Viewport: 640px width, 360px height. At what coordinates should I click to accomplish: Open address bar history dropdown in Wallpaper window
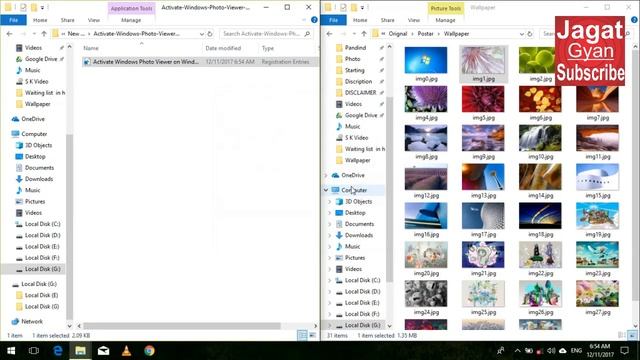point(522,34)
